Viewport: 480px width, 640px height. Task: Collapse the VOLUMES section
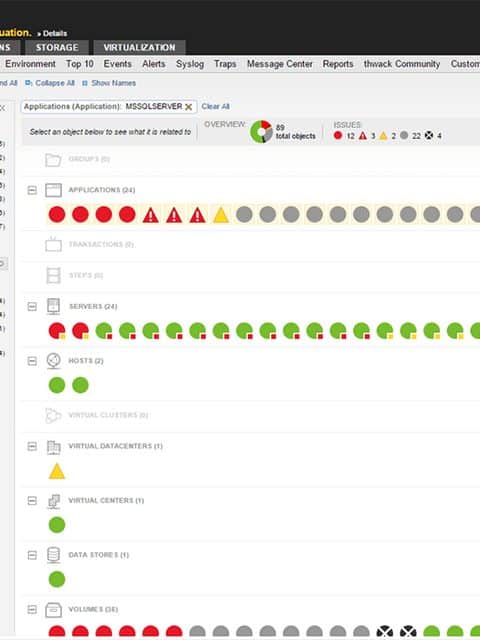click(32, 609)
